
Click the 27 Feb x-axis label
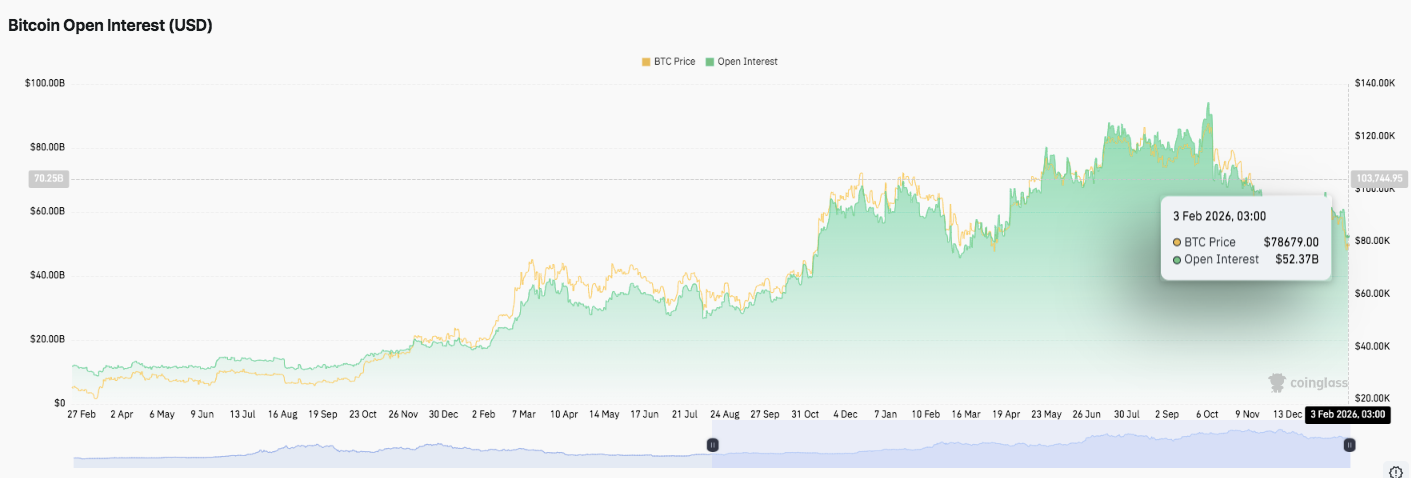coord(81,413)
